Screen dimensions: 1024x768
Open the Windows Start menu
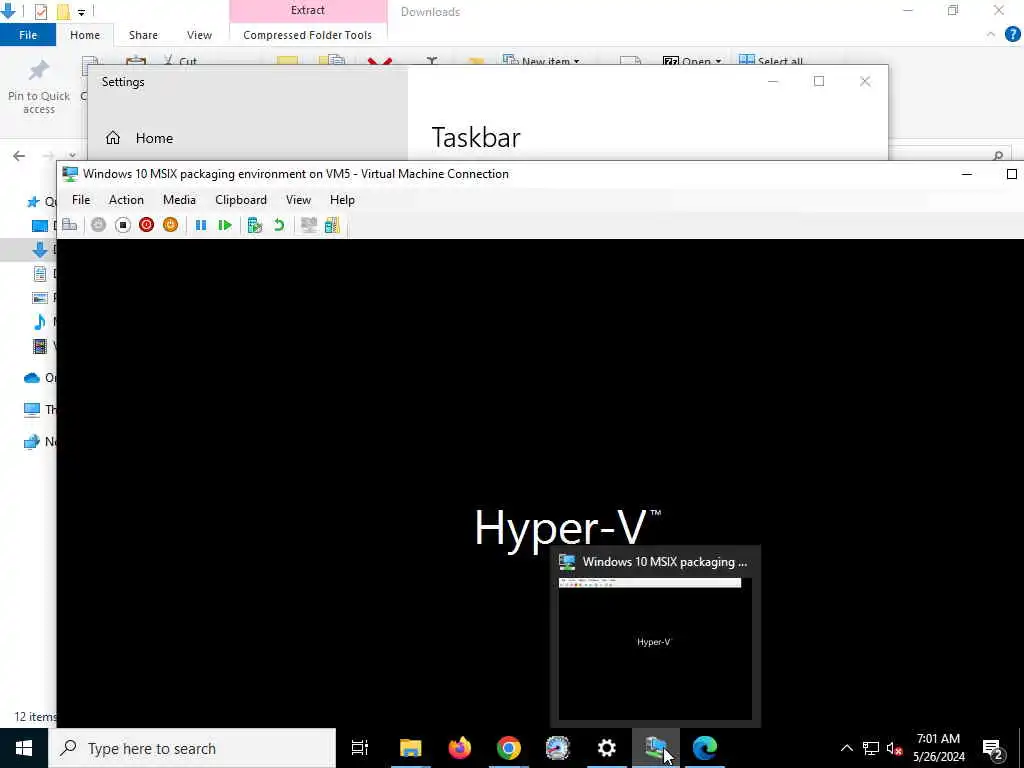(x=24, y=748)
